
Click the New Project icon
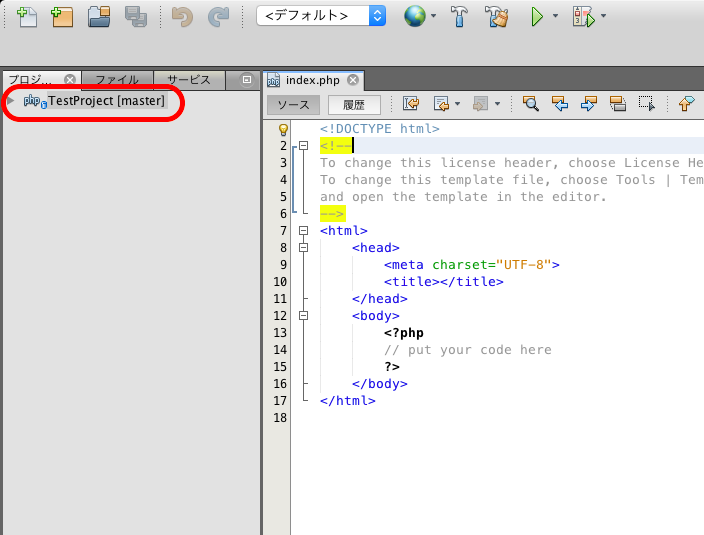coord(62,17)
